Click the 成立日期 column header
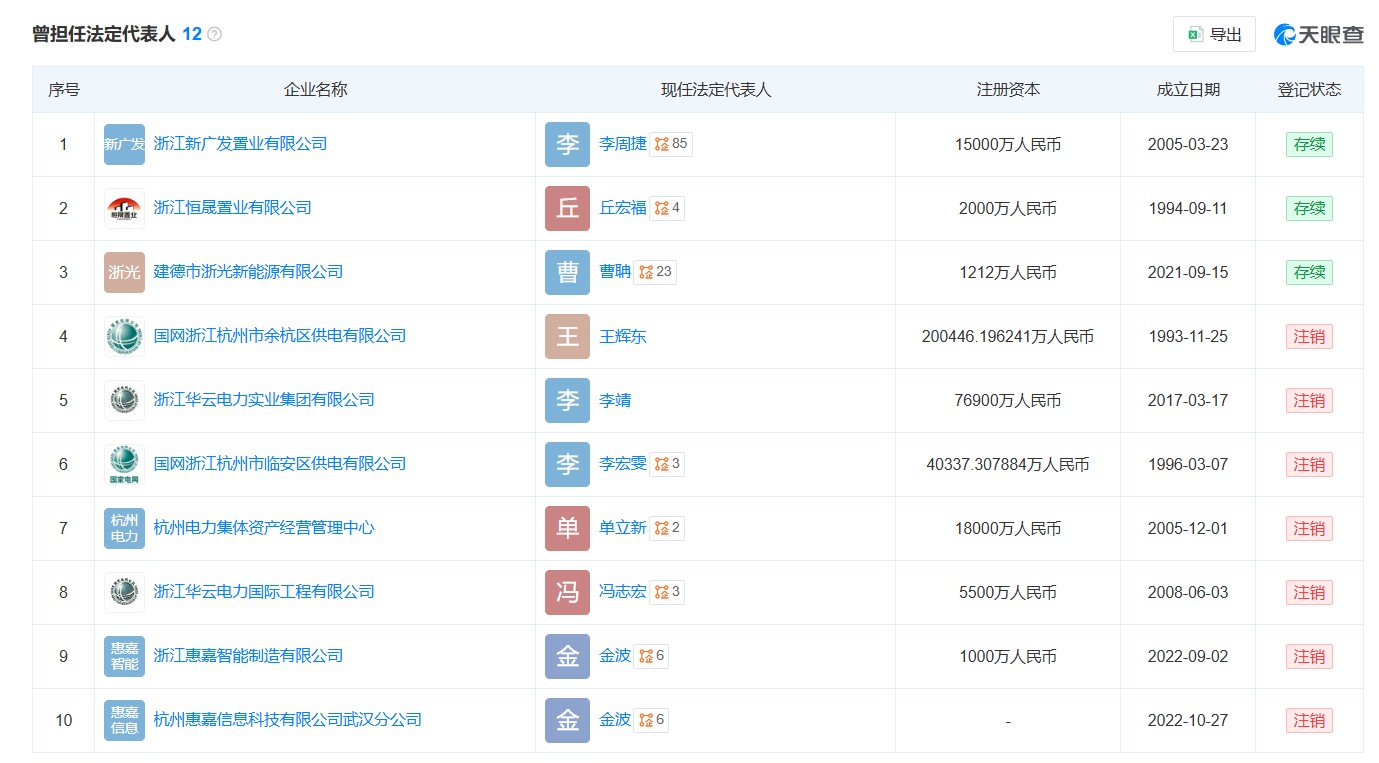Screen dimensions: 1379x763 click(x=1188, y=90)
